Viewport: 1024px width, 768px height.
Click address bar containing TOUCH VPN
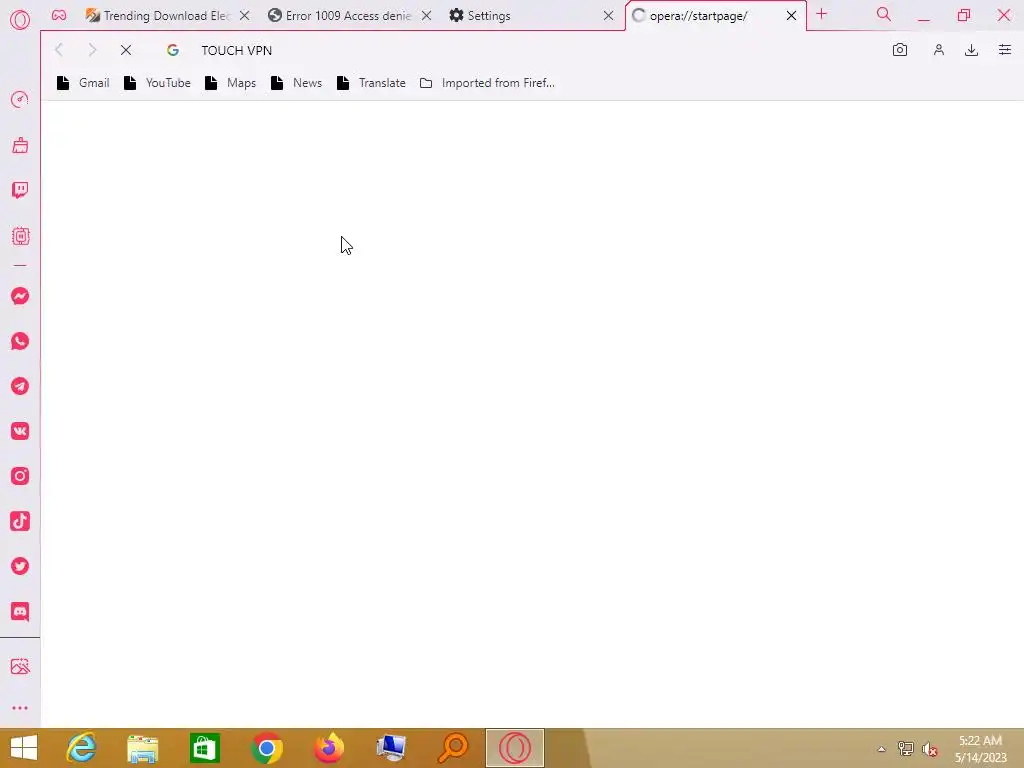[522, 50]
